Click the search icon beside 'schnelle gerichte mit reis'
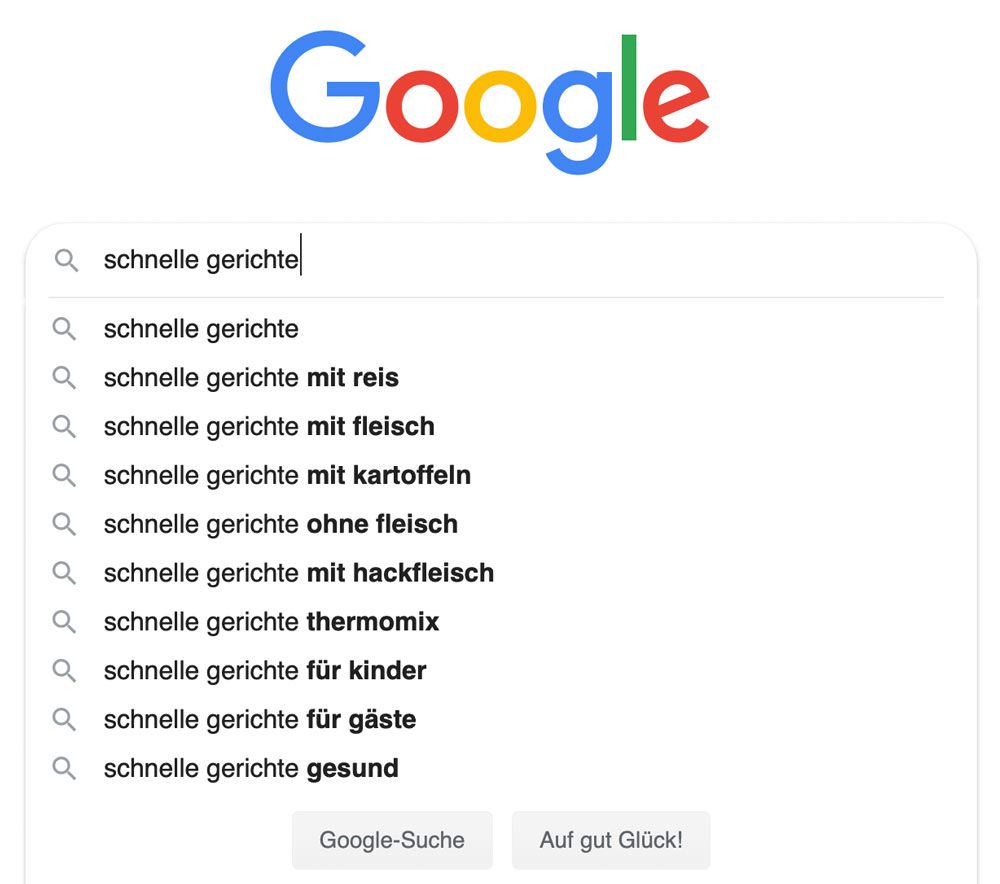1000x884 pixels. (65, 378)
